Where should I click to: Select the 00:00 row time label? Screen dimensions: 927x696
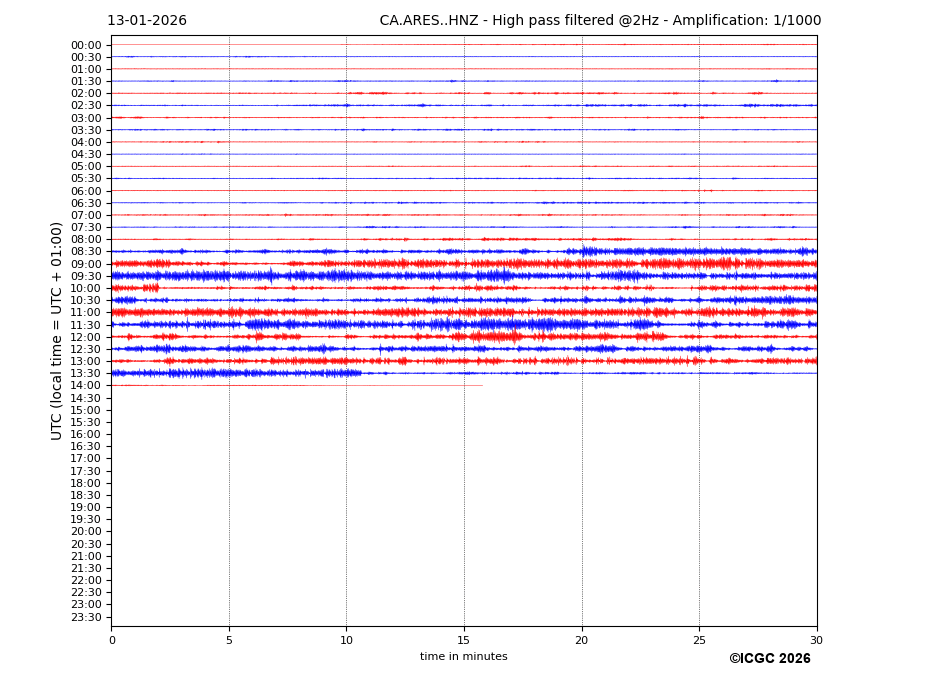[86, 45]
